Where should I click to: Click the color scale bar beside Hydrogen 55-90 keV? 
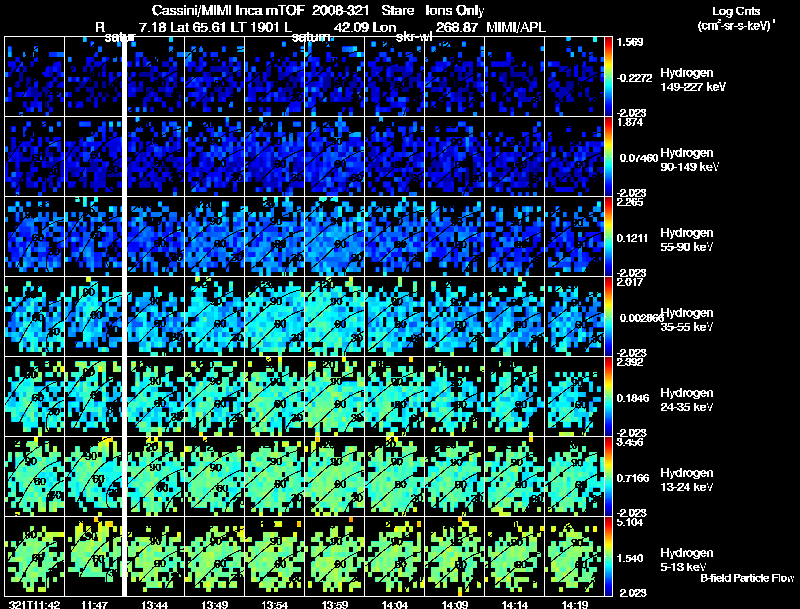(608, 237)
